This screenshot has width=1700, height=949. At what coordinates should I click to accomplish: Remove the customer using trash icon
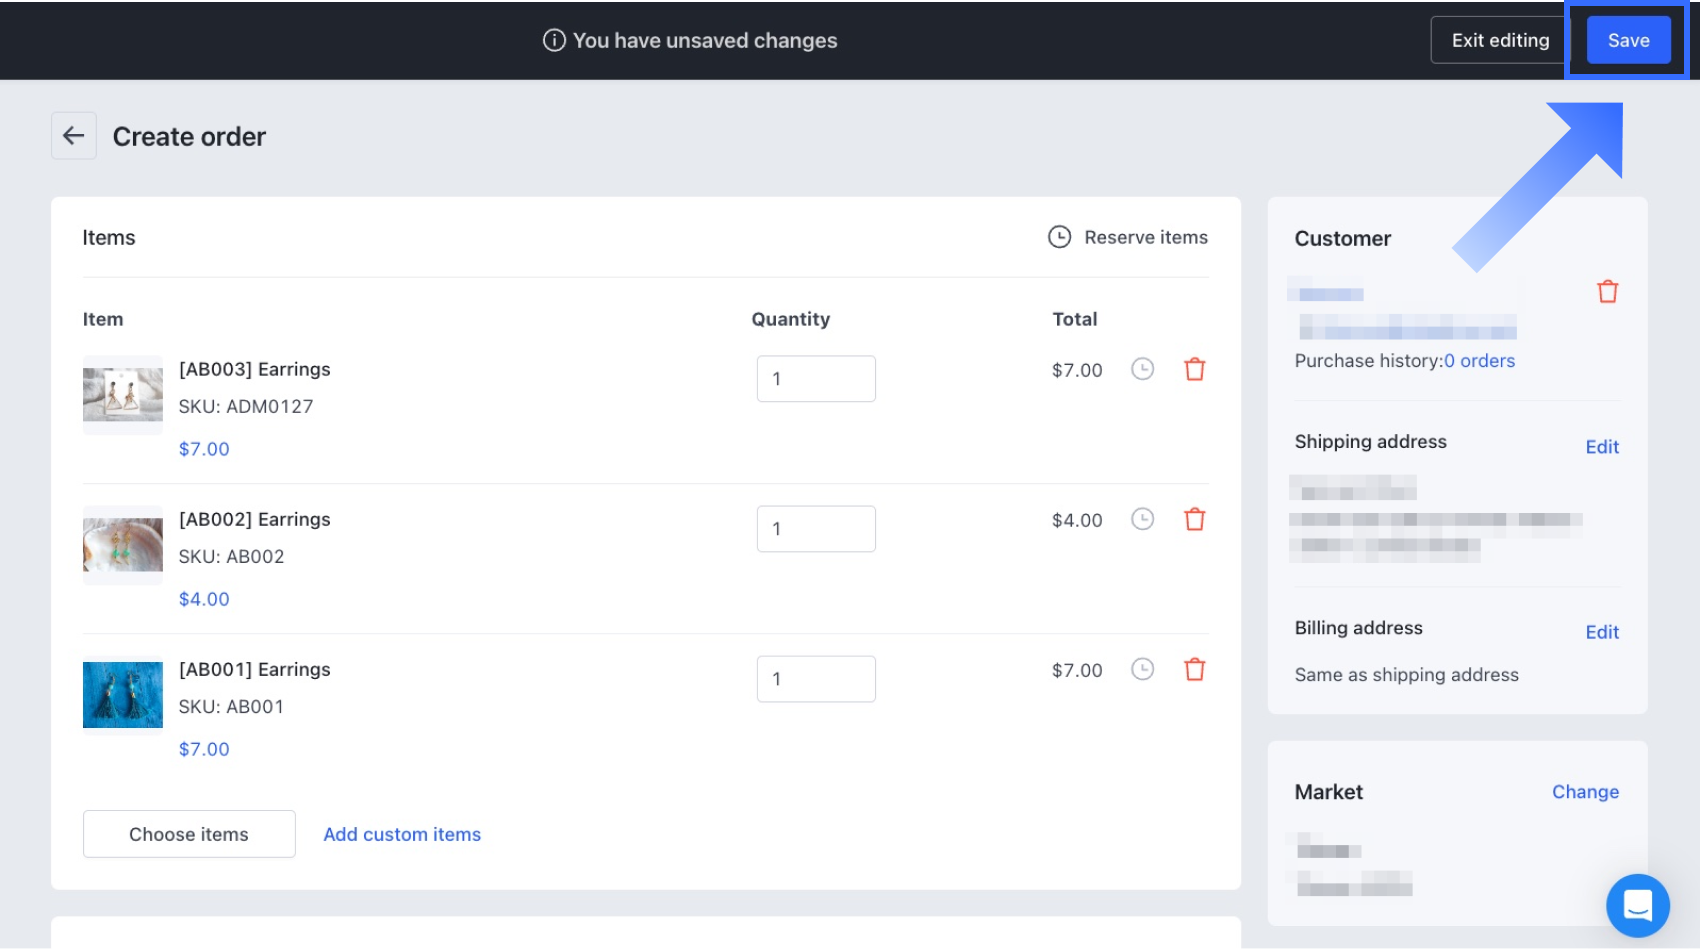1607,292
